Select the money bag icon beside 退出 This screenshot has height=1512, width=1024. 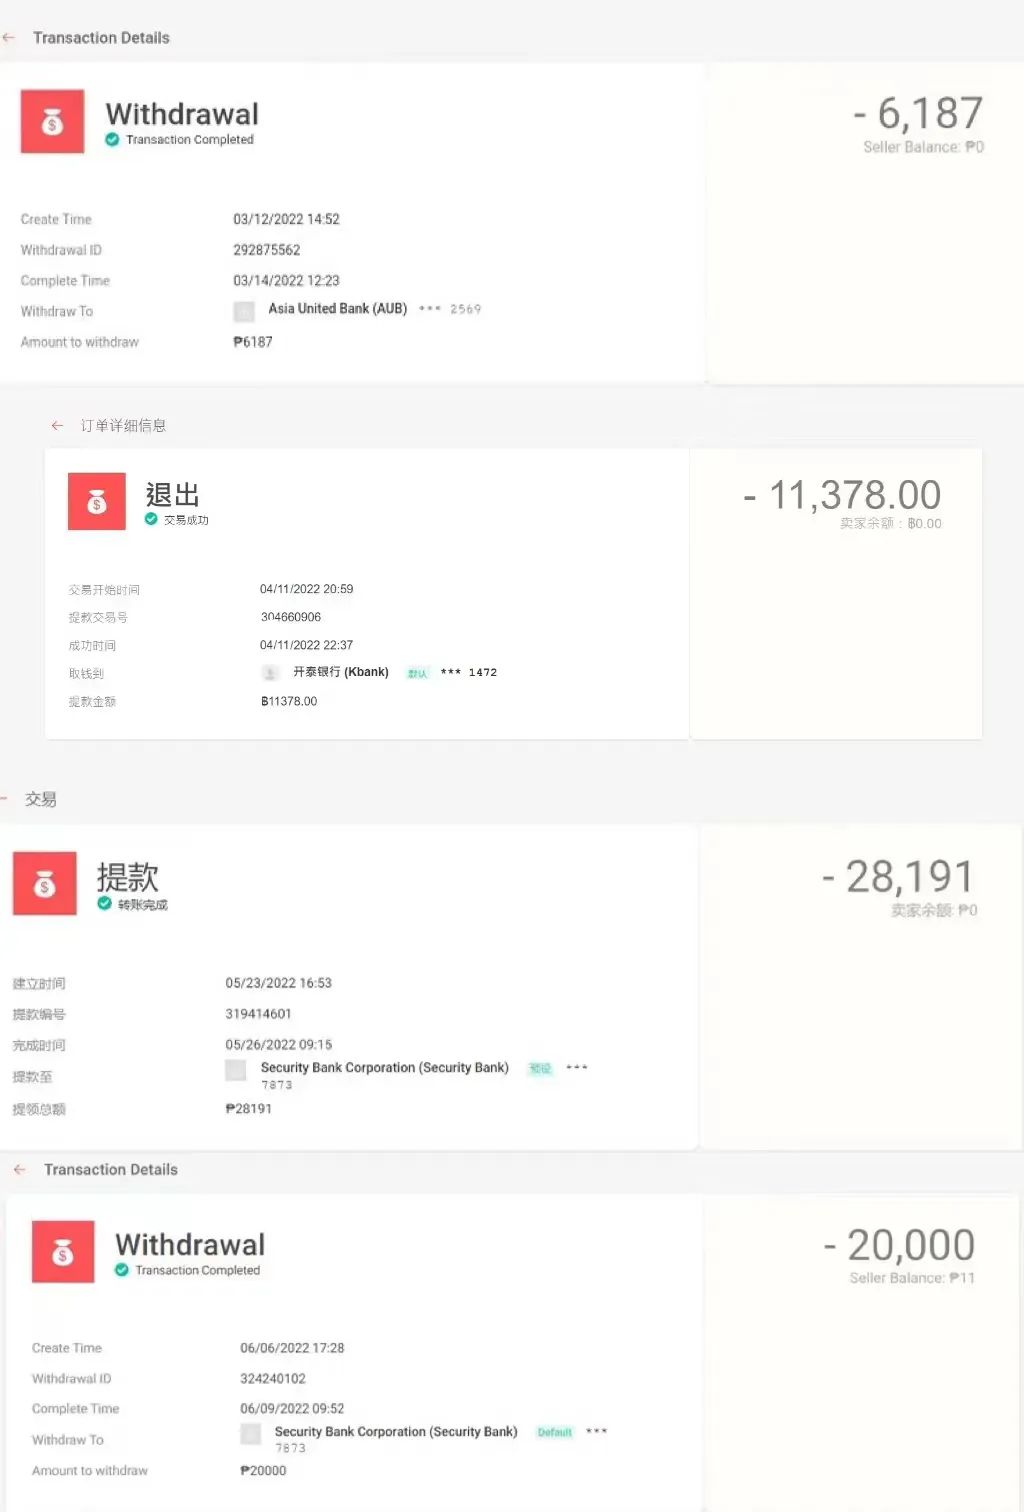(x=95, y=500)
